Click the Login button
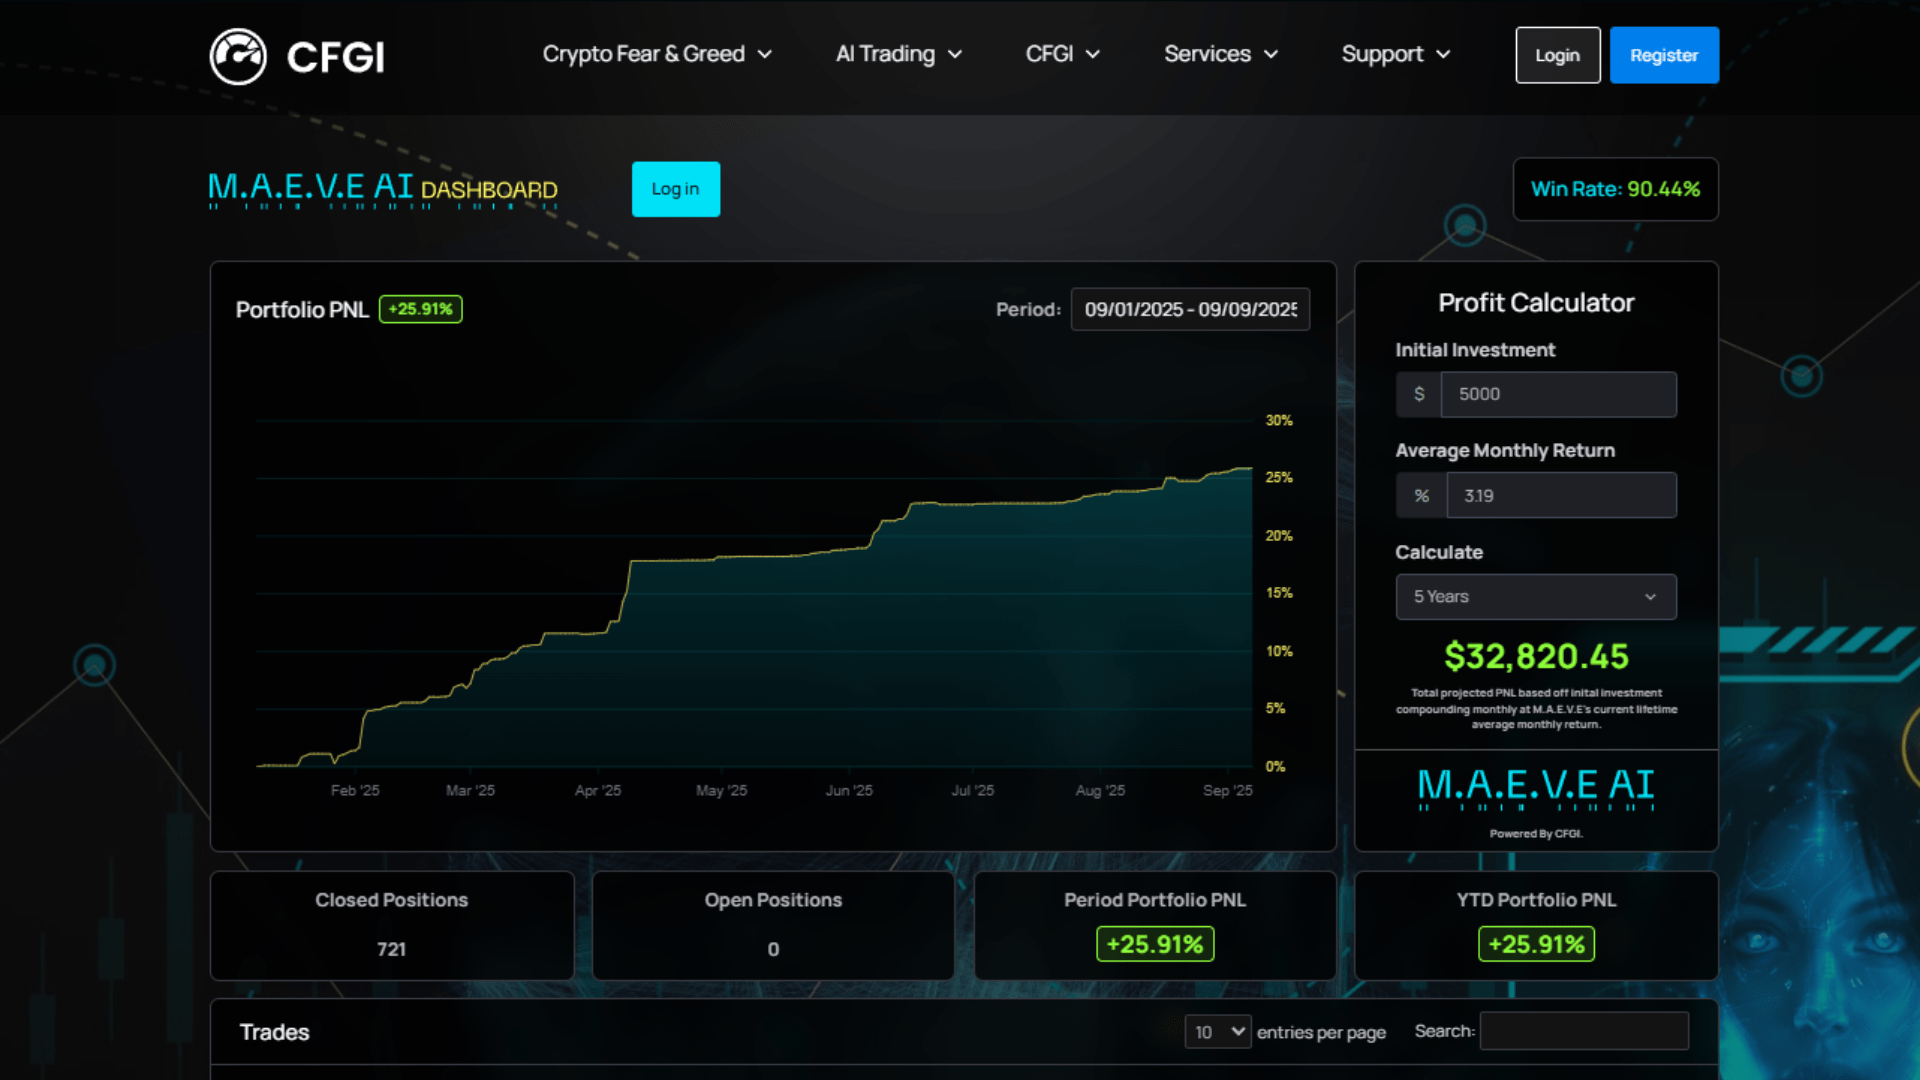This screenshot has width=1920, height=1080. tap(1557, 55)
